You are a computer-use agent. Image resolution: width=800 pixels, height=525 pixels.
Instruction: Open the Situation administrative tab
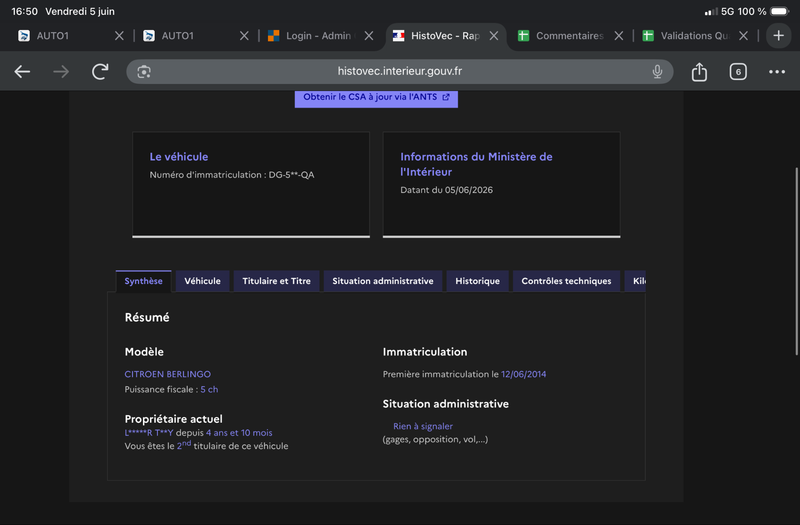(x=383, y=281)
